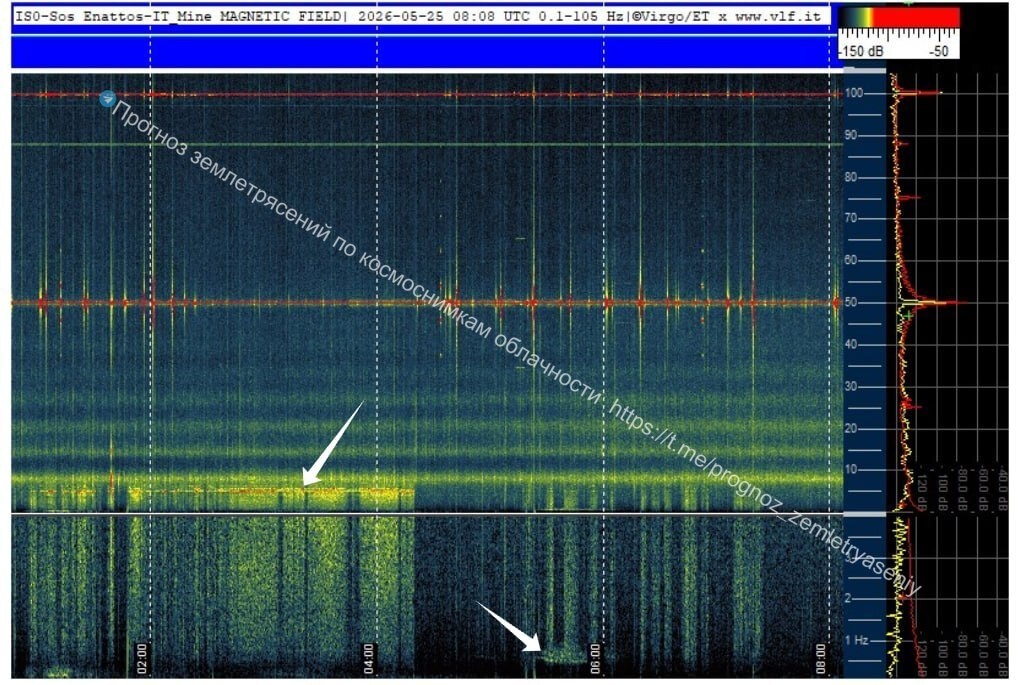Click the 06:00 time marker
This screenshot has height=685, width=1020.
(595, 658)
